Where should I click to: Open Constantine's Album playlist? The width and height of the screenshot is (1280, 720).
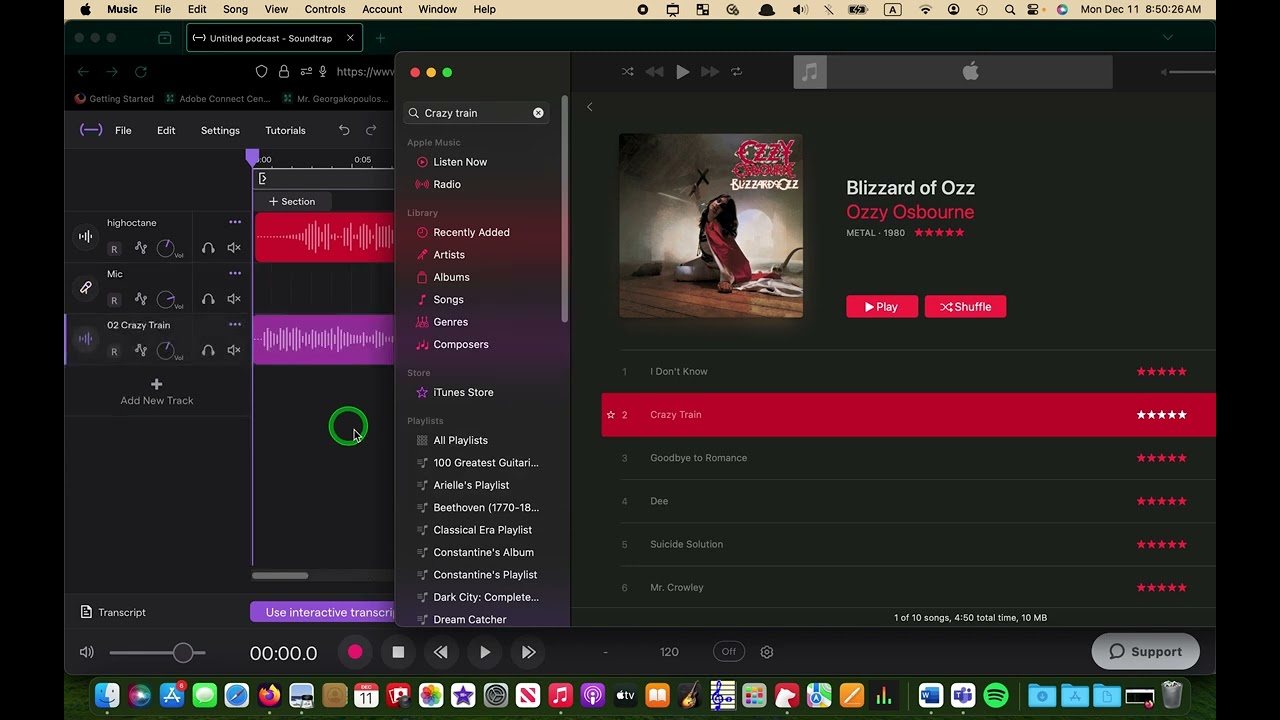(483, 552)
